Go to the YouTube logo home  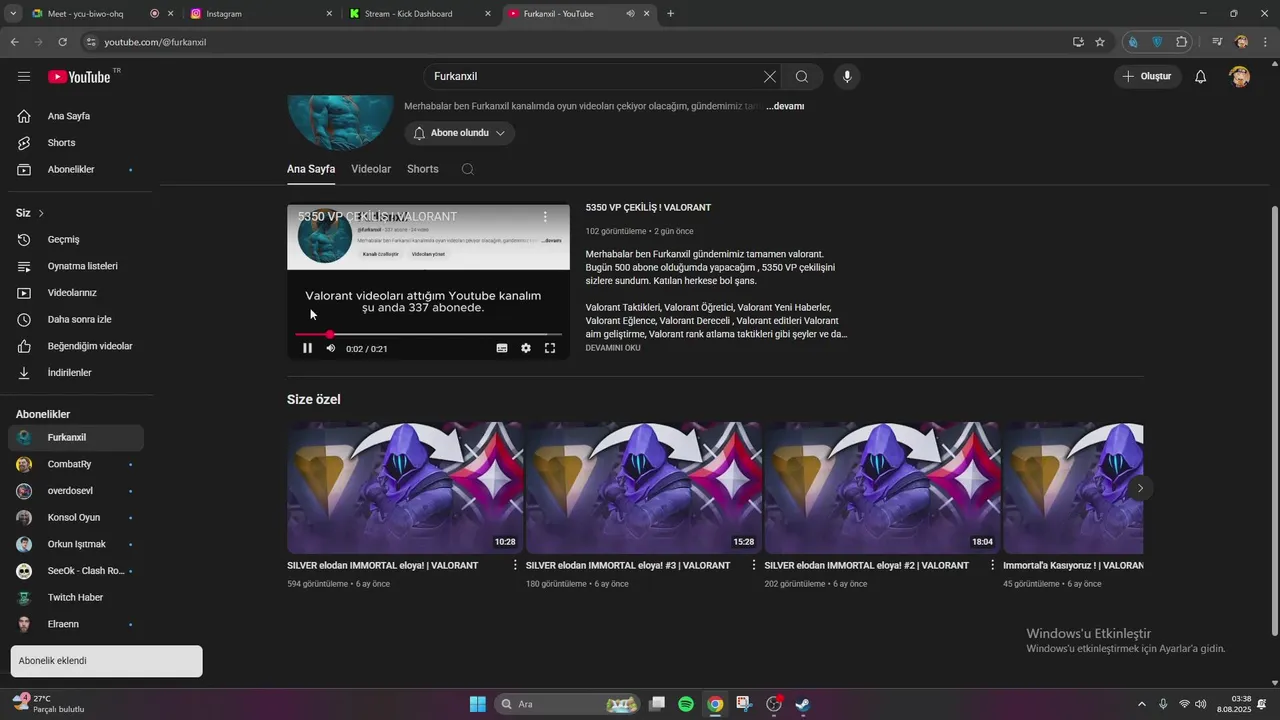click(x=79, y=77)
